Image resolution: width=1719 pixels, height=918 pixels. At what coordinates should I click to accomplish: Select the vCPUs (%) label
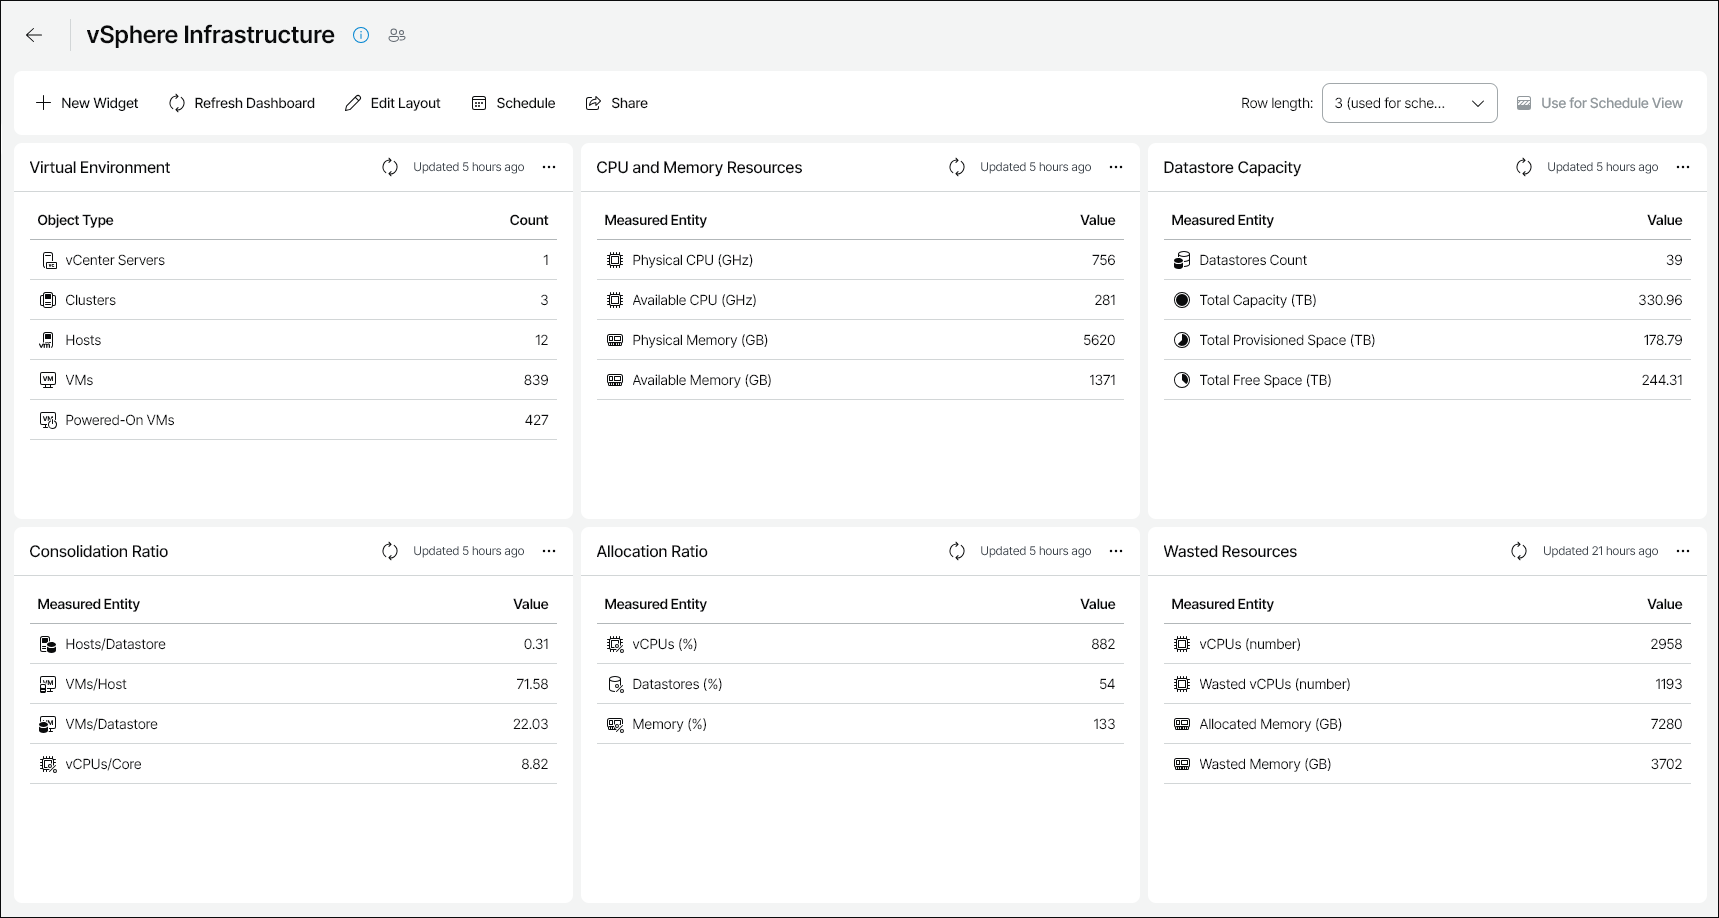665,644
